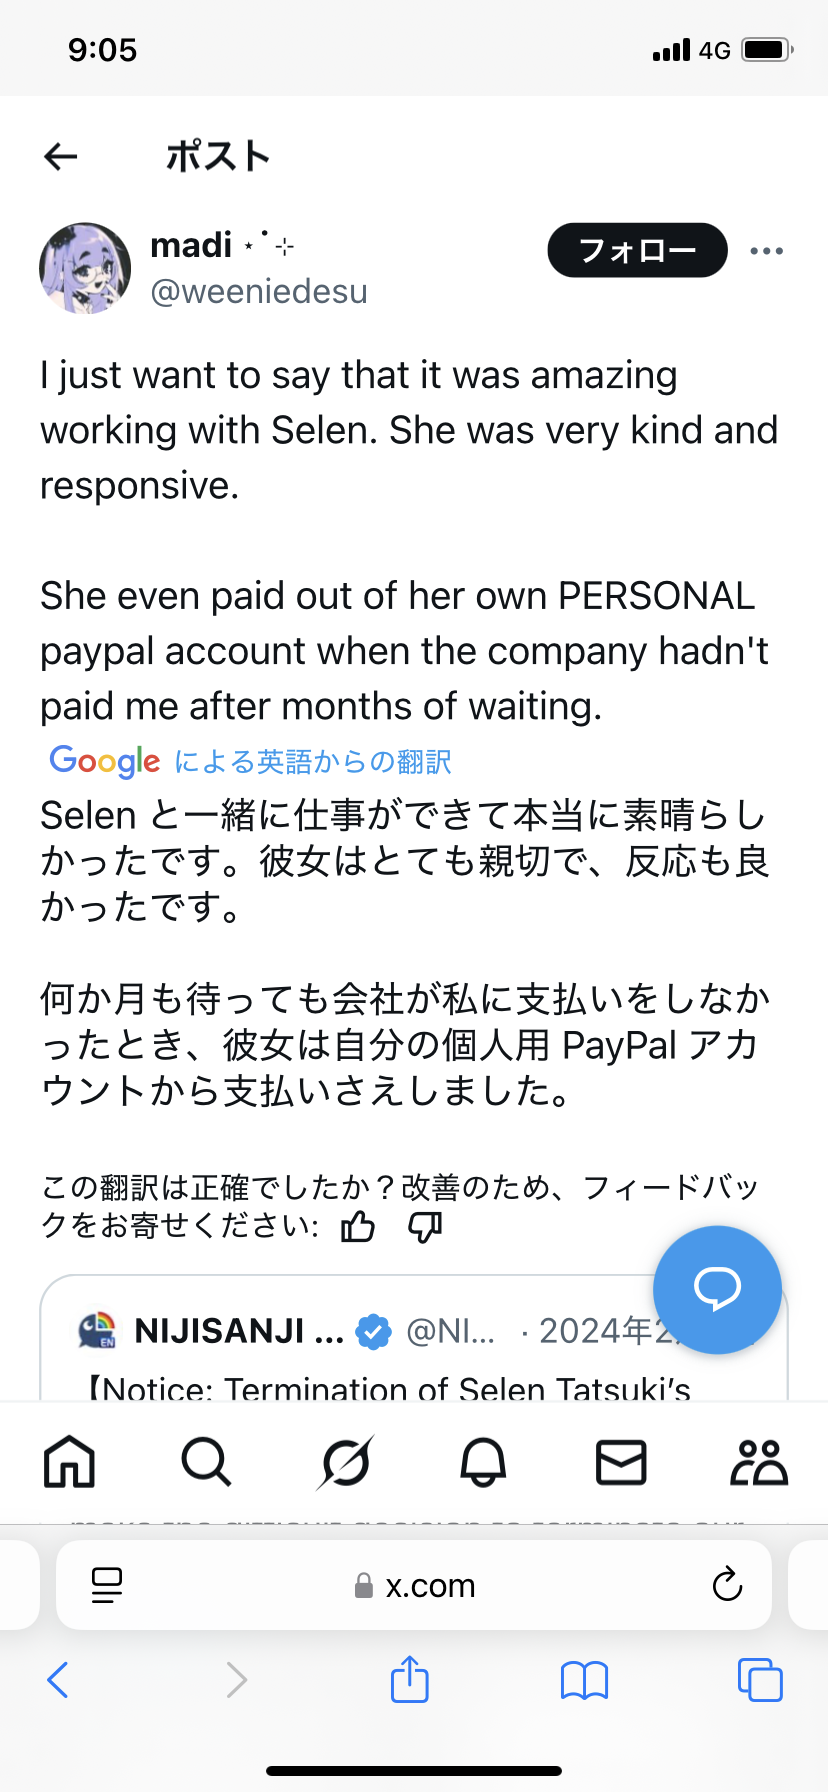
Task: Open the notifications bell
Action: 483,1463
